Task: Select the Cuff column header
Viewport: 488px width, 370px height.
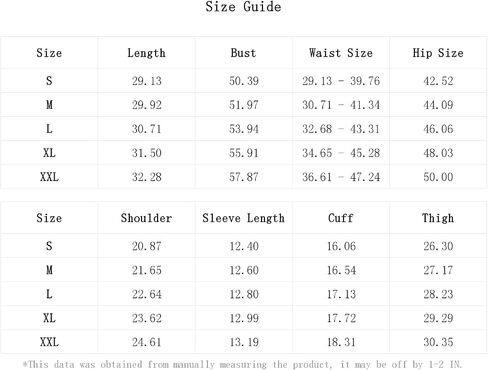Action: pyautogui.click(x=341, y=218)
